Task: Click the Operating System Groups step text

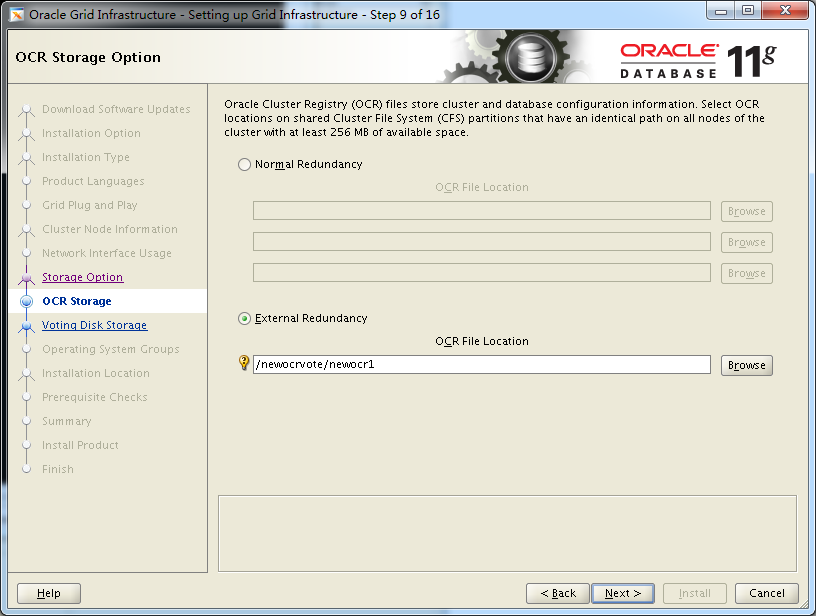Action: click(111, 349)
